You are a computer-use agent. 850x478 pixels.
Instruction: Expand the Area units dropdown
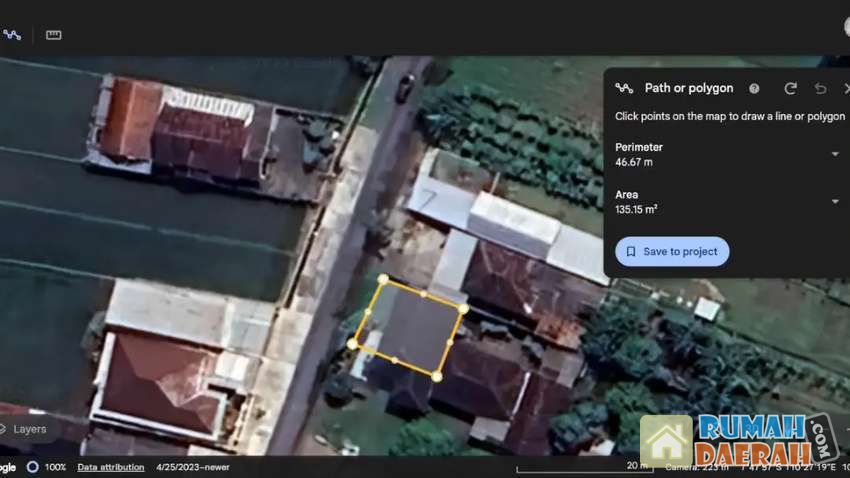[835, 202]
